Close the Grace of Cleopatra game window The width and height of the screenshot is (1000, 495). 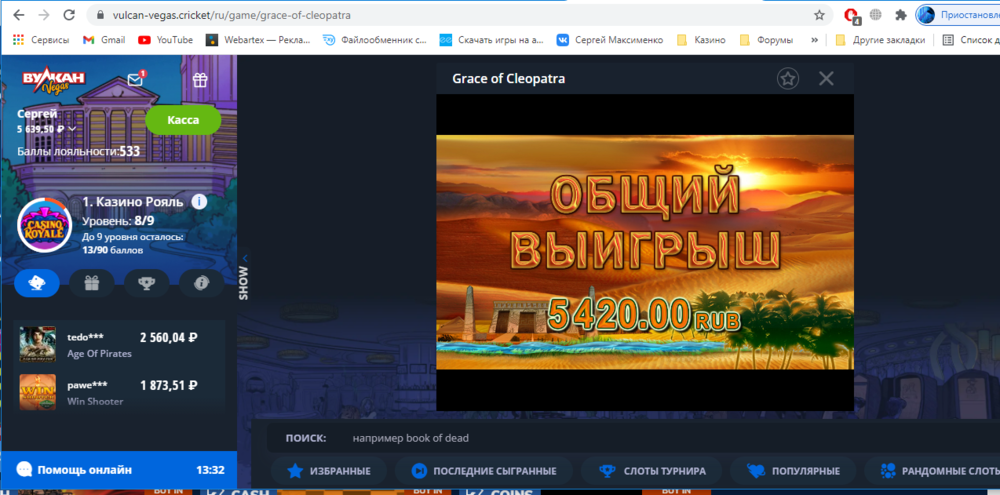click(x=826, y=79)
